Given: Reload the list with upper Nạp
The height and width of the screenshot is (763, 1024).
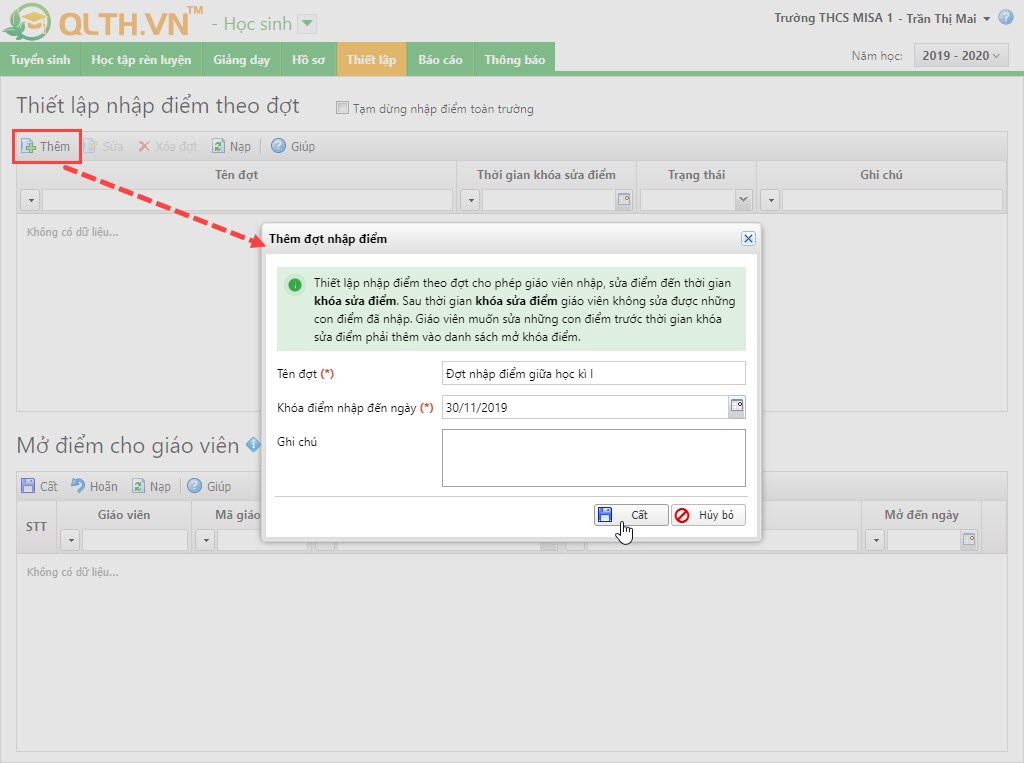Looking at the screenshot, I should (232, 146).
